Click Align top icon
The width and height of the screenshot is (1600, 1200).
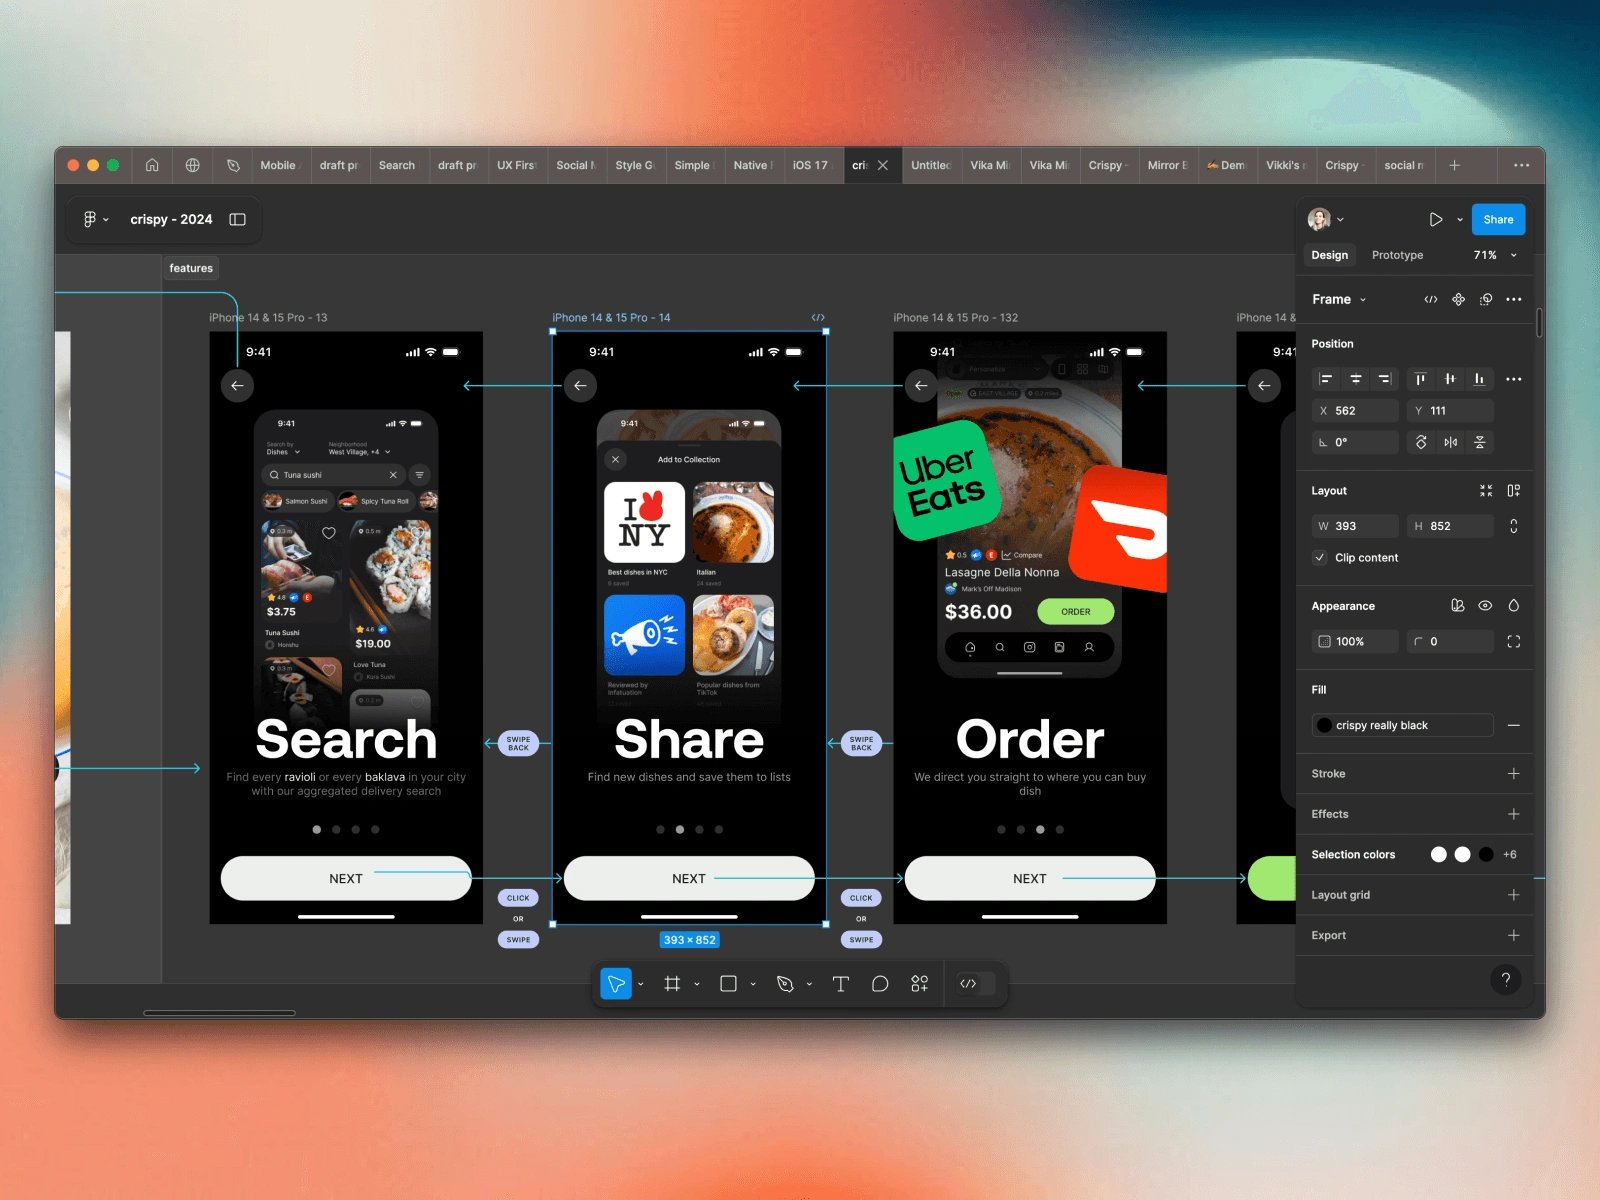click(1420, 379)
